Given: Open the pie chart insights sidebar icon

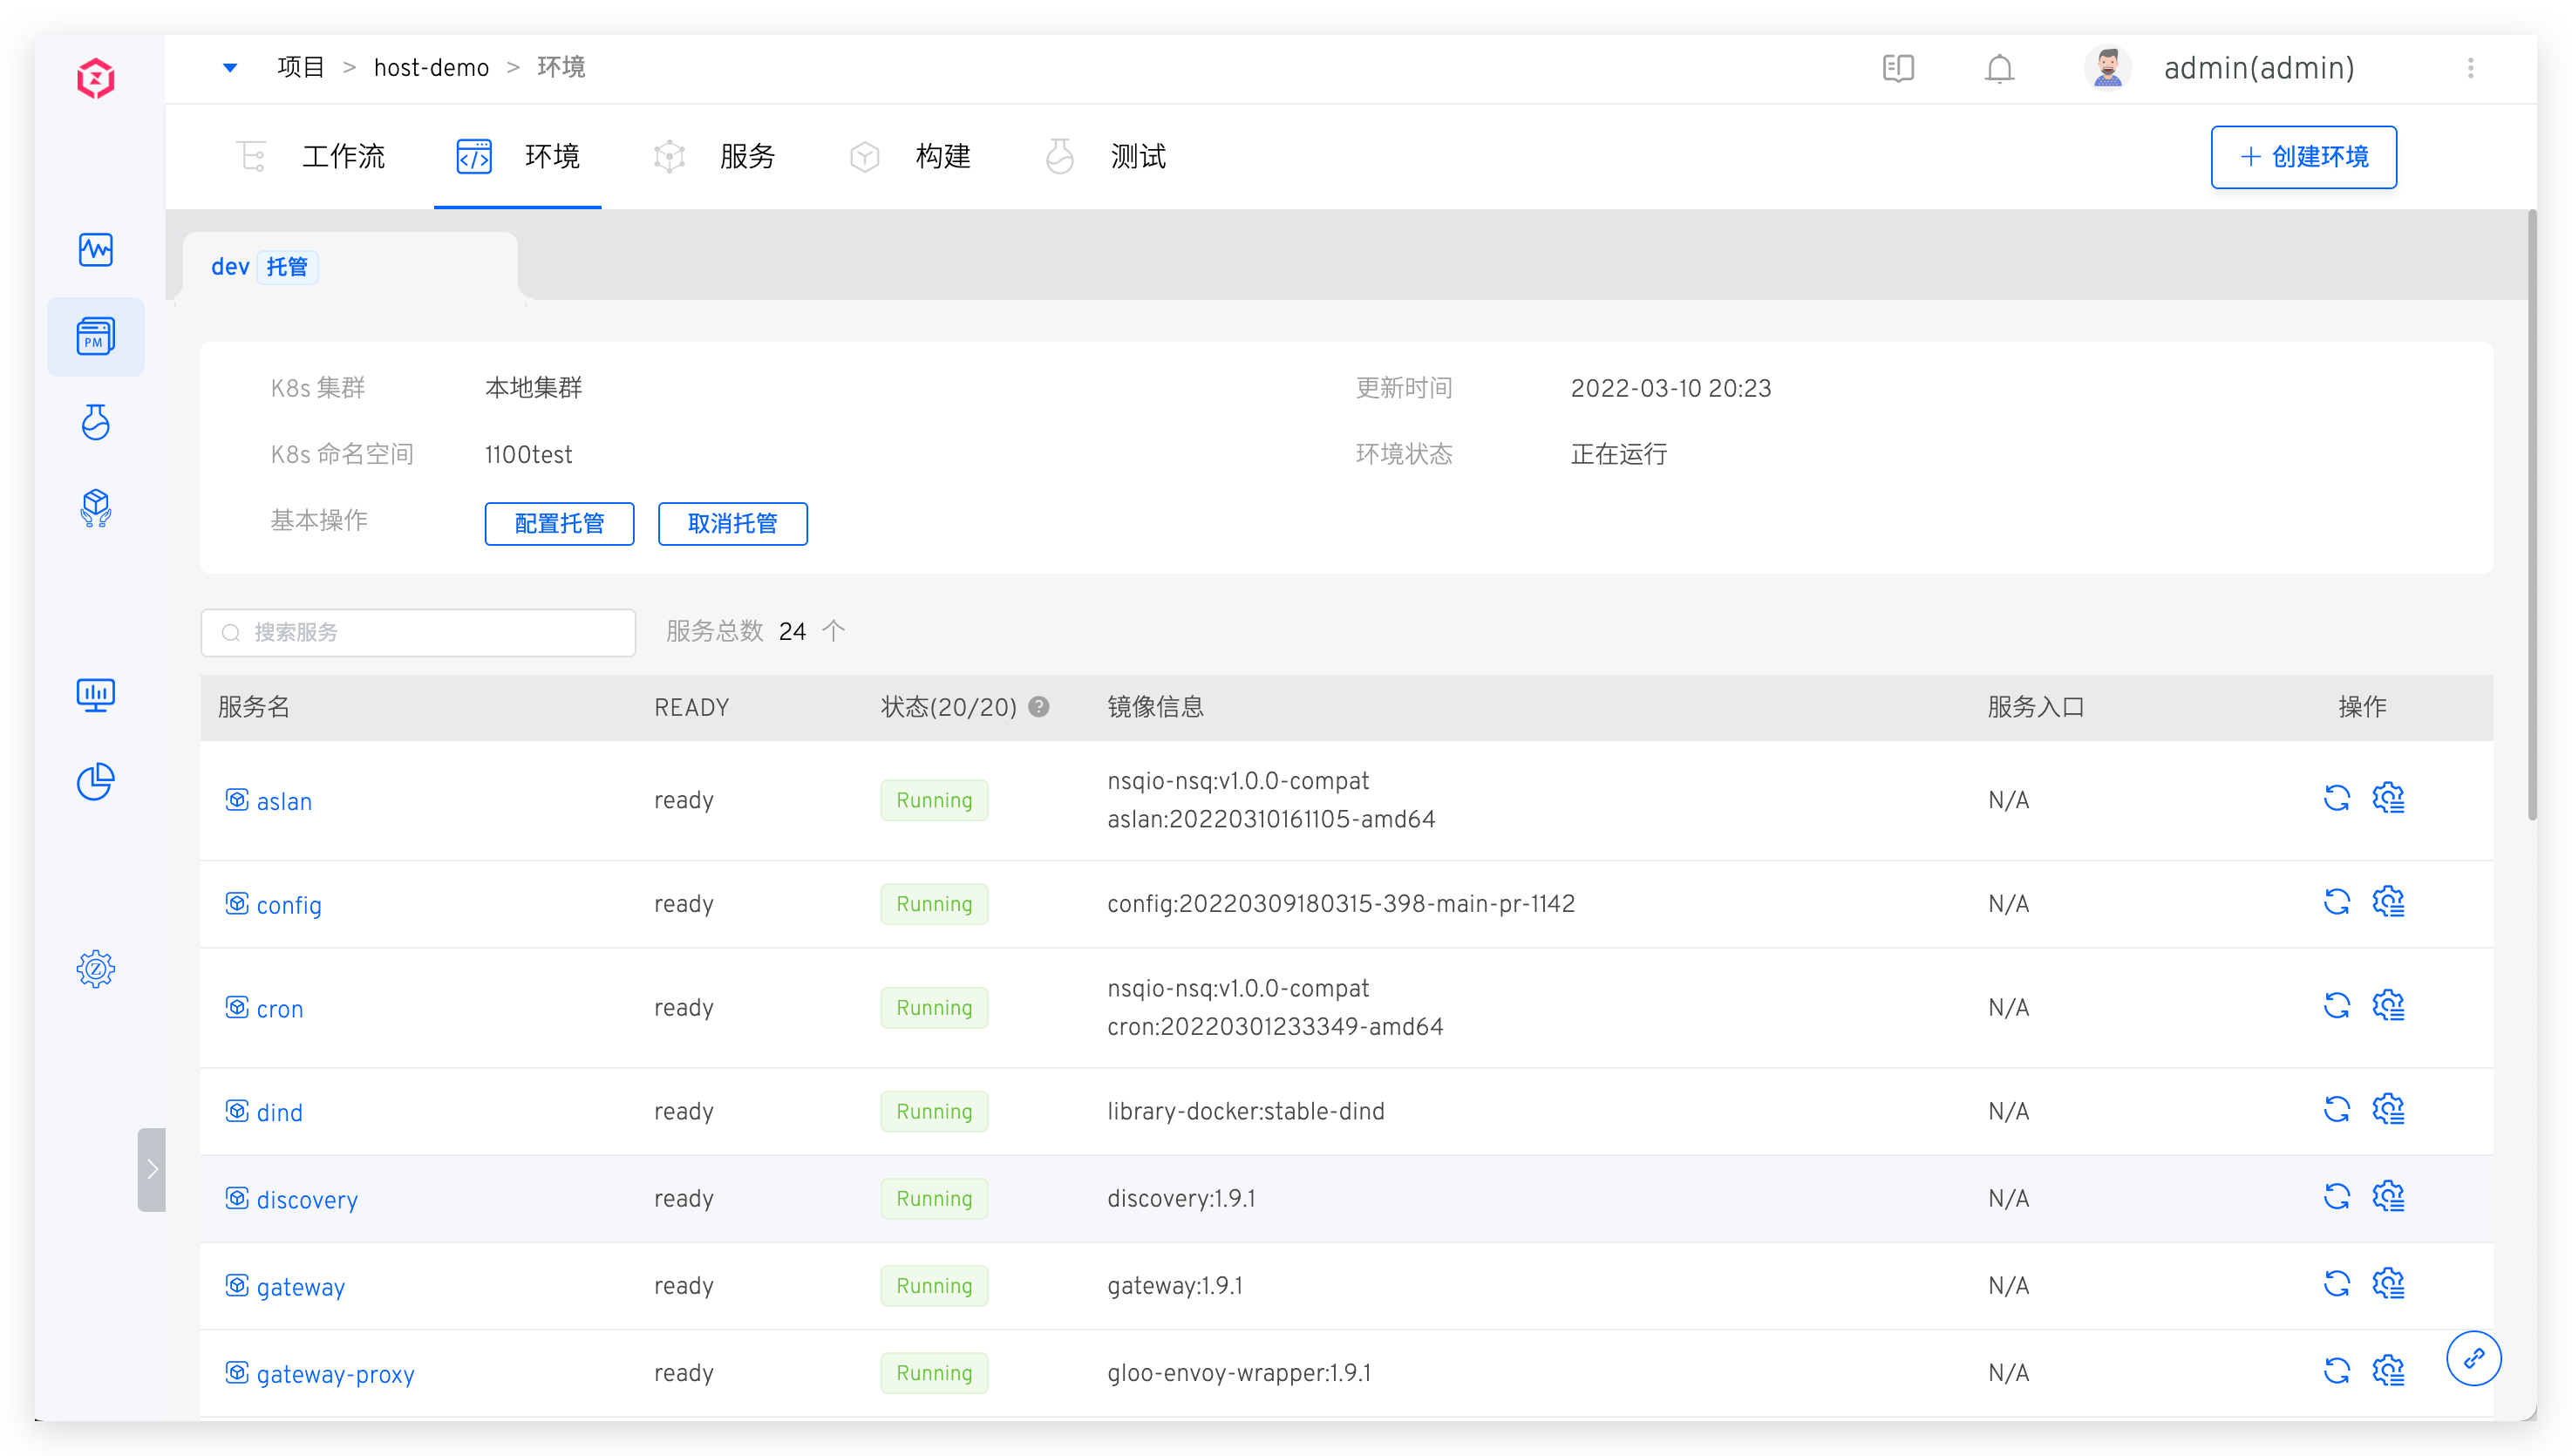Looking at the screenshot, I should (96, 781).
